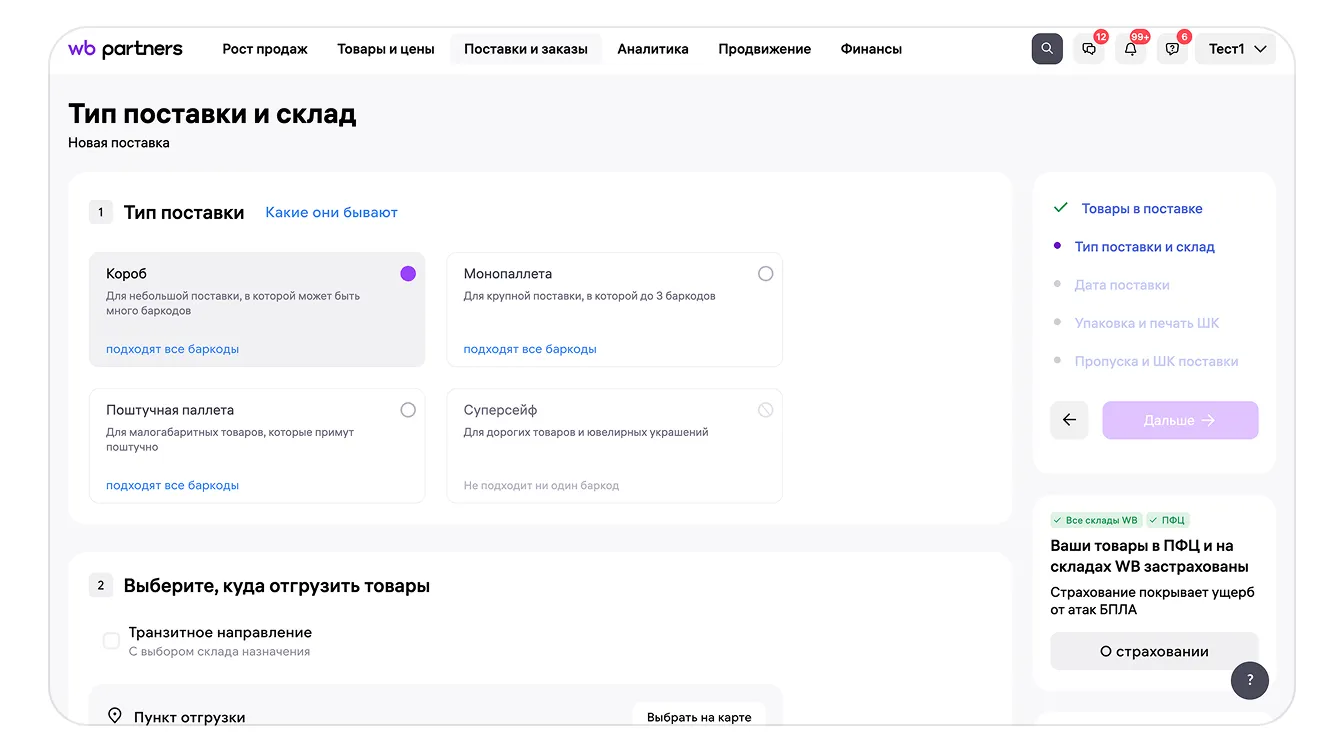This screenshot has width=1344, height=750.
Task: Open barcodes link in the Монопаллета card
Action: 530,349
